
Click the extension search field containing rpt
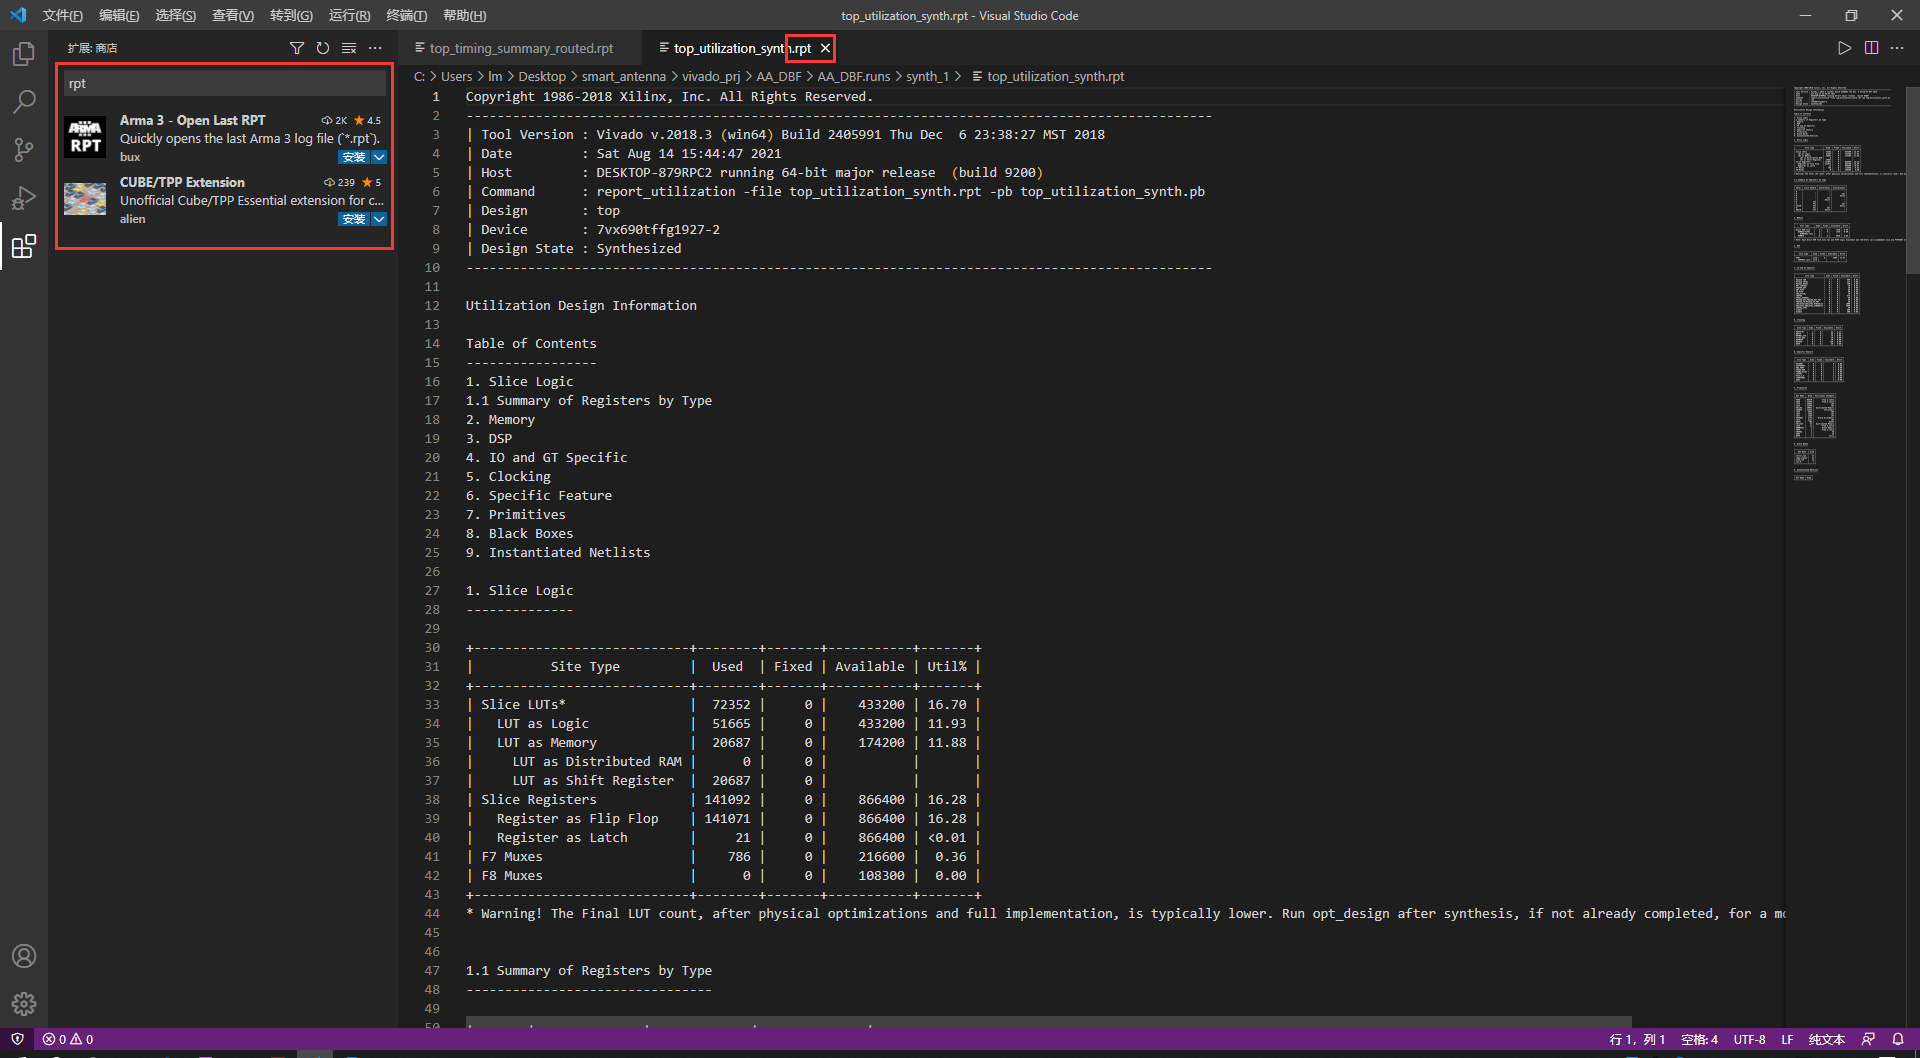[225, 83]
